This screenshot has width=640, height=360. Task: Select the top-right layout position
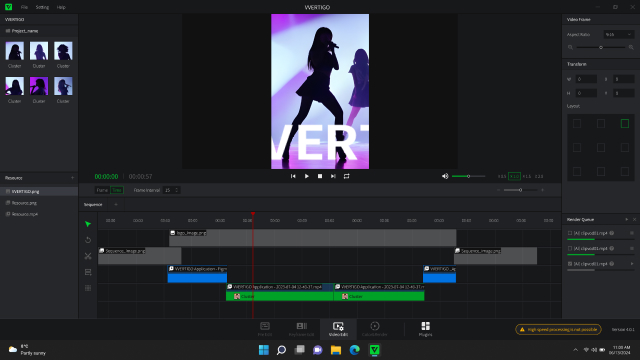(624, 123)
